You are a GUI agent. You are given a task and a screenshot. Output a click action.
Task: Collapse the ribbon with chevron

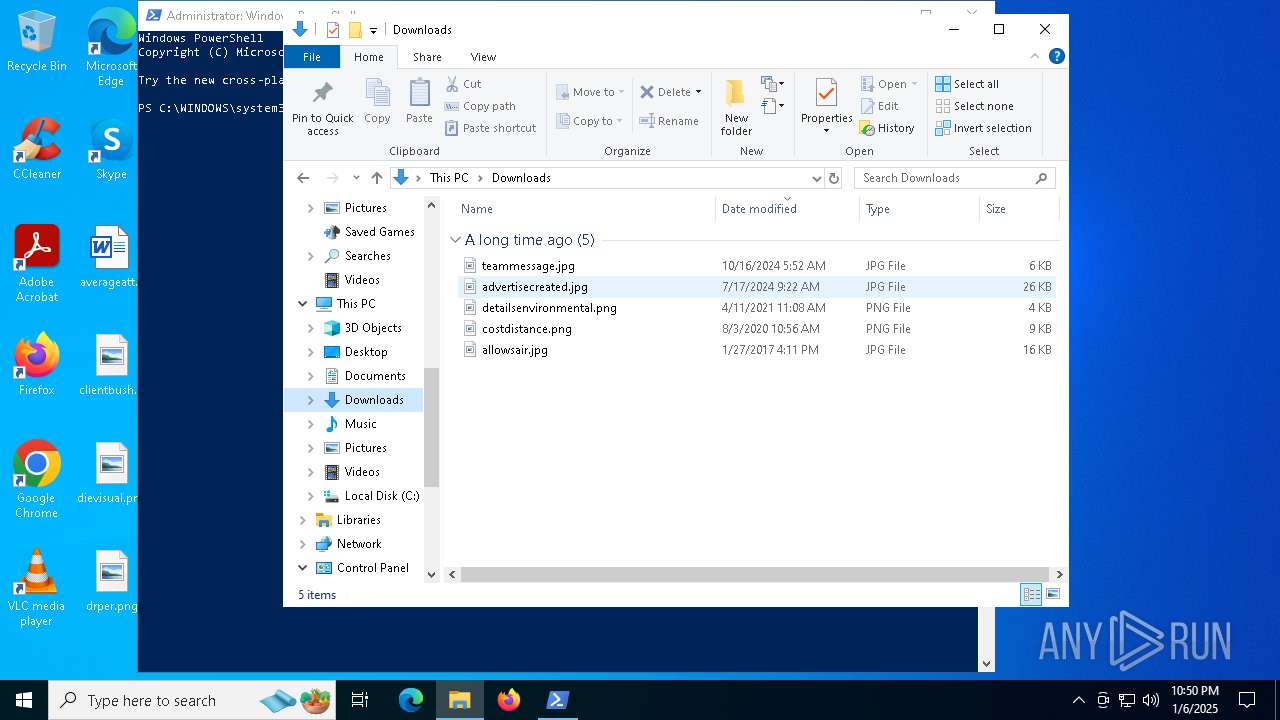coord(1036,56)
